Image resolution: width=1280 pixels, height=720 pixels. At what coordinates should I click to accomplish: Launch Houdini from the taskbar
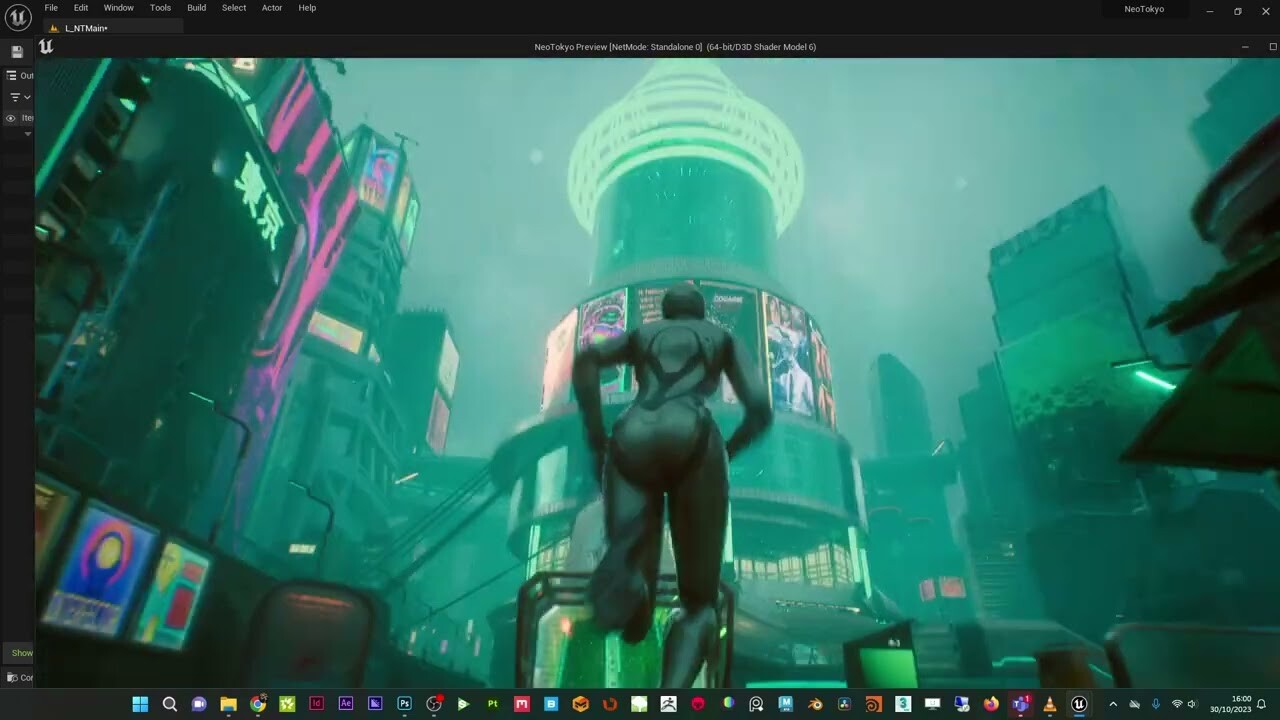point(873,704)
